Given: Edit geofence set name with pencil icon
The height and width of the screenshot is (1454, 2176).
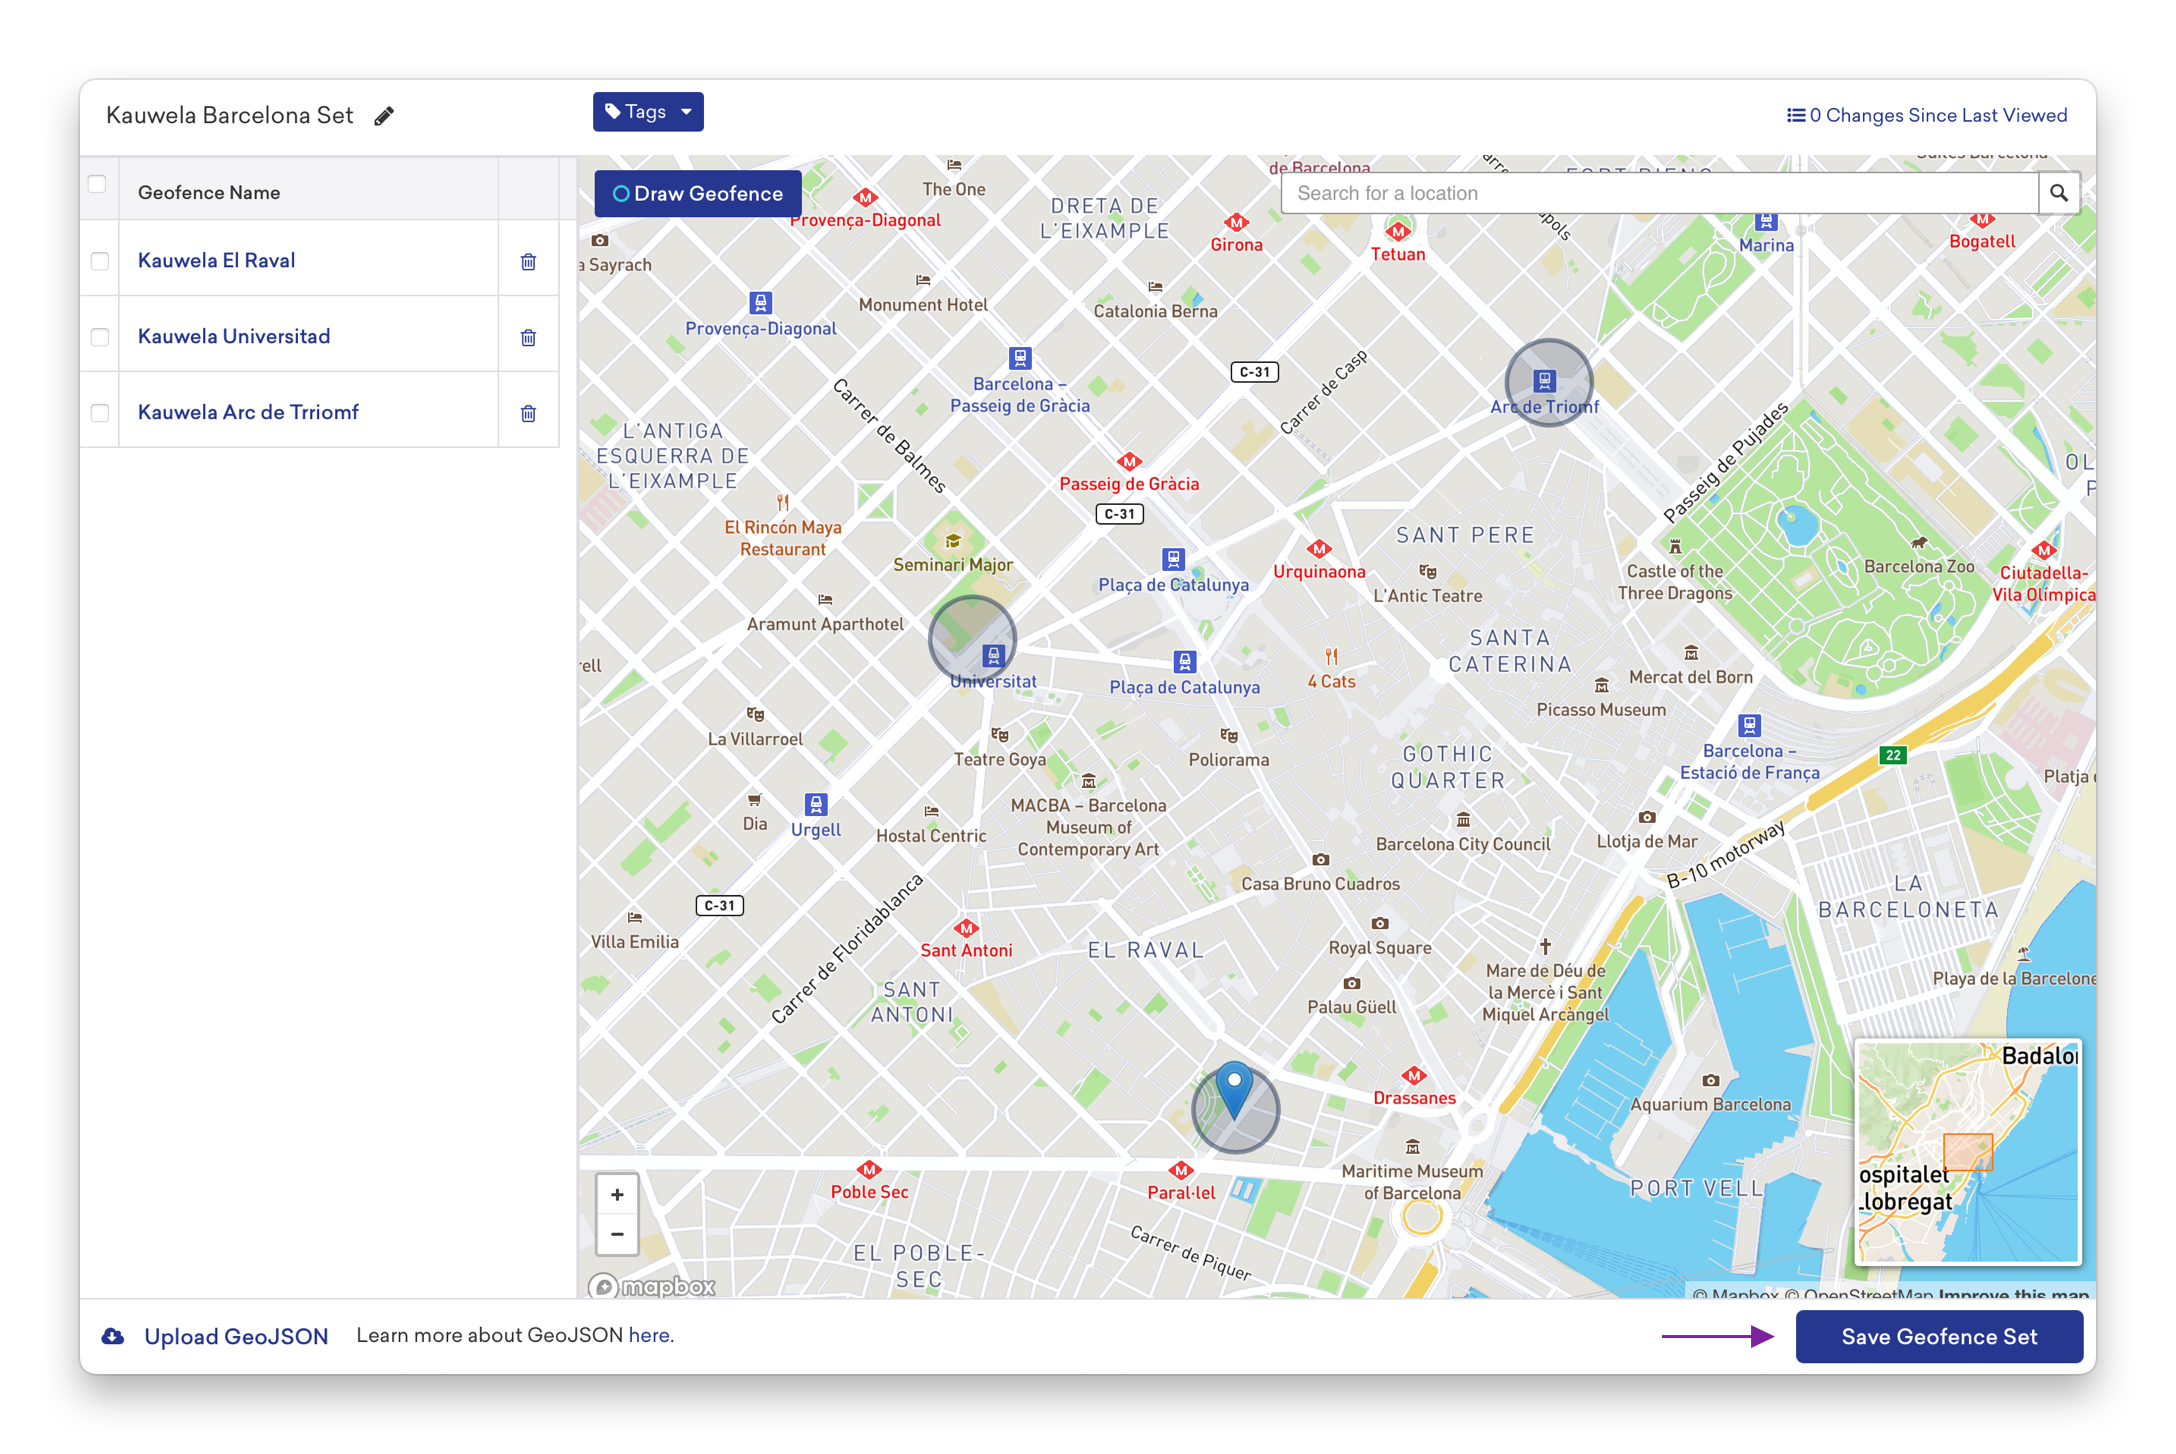Looking at the screenshot, I should 384,116.
